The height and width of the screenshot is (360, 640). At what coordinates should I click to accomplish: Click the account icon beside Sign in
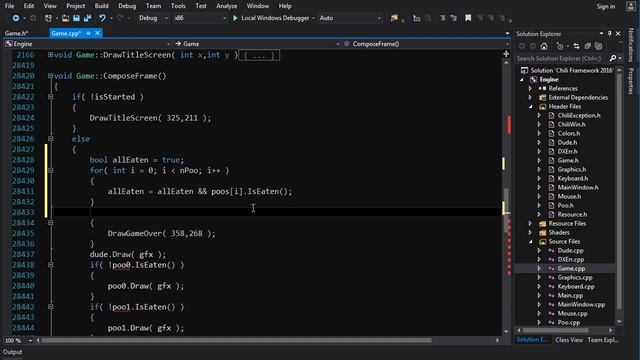(631, 6)
